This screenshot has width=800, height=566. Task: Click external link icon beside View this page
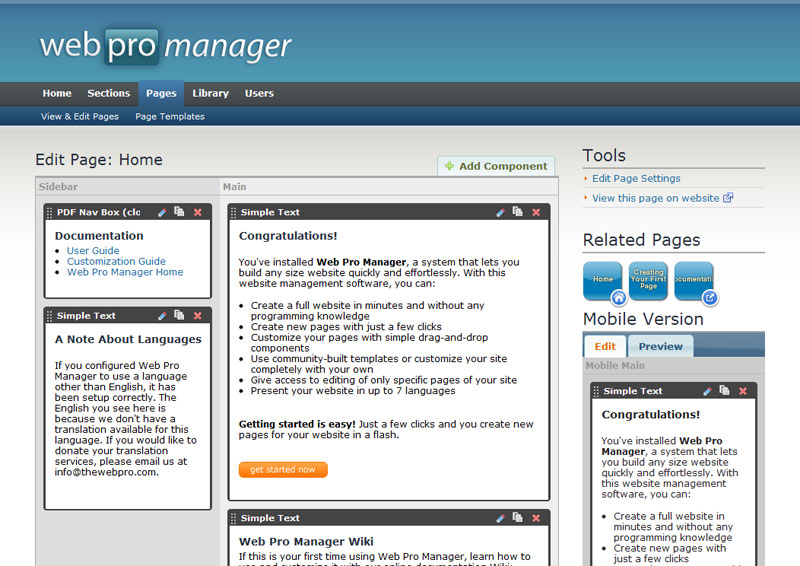[728, 198]
